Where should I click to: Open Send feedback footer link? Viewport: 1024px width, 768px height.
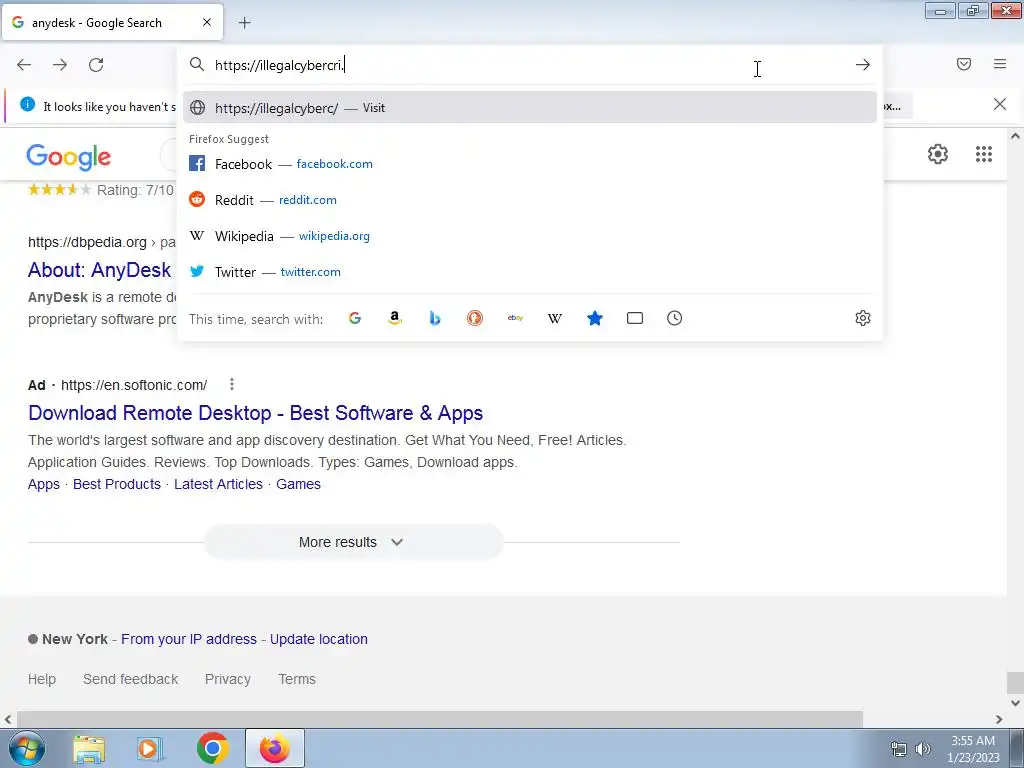pyautogui.click(x=131, y=679)
